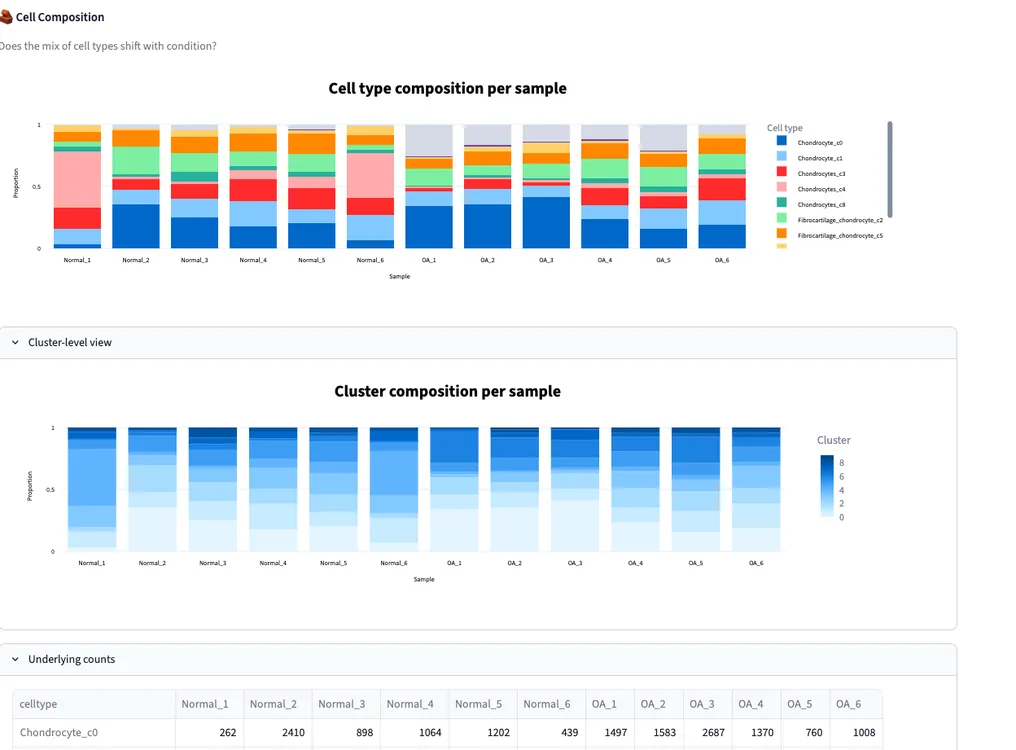Collapse the Underlying counts expander
Image resolution: width=1016 pixels, height=750 pixels.
[x=478, y=659]
